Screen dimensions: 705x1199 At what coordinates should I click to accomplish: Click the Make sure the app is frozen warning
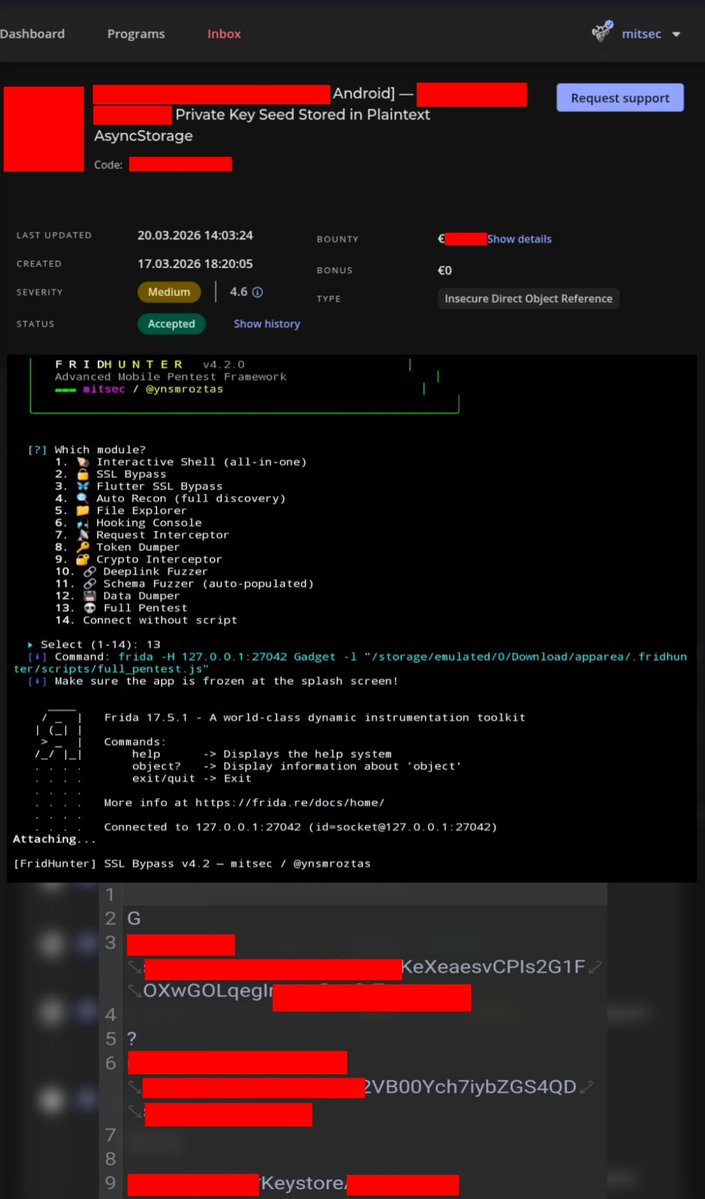pyautogui.click(x=226, y=681)
